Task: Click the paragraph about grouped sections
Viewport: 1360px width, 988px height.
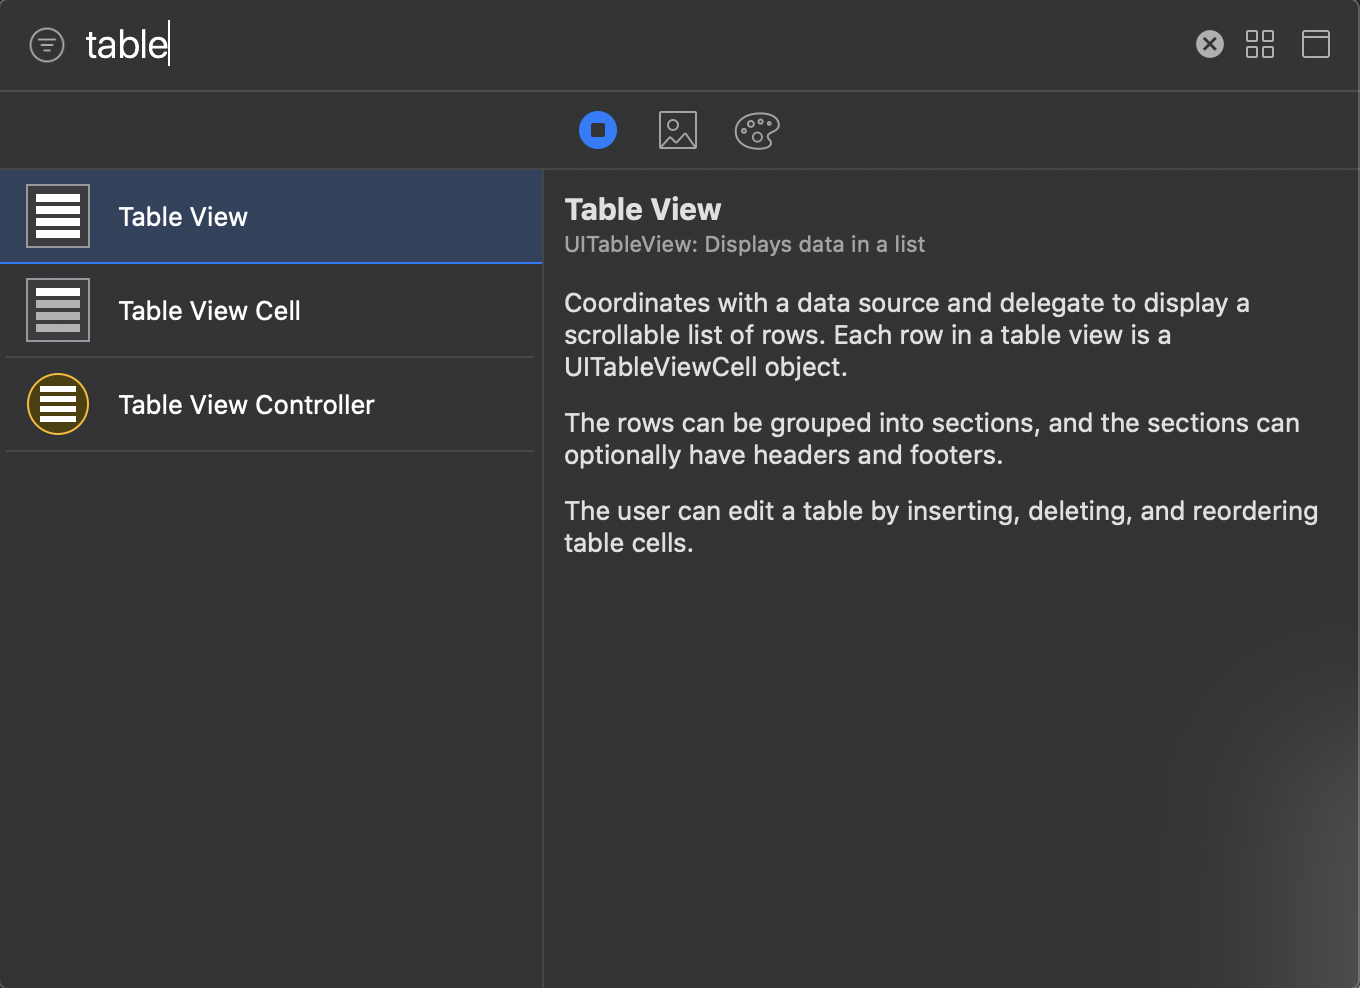Action: [x=930, y=439]
